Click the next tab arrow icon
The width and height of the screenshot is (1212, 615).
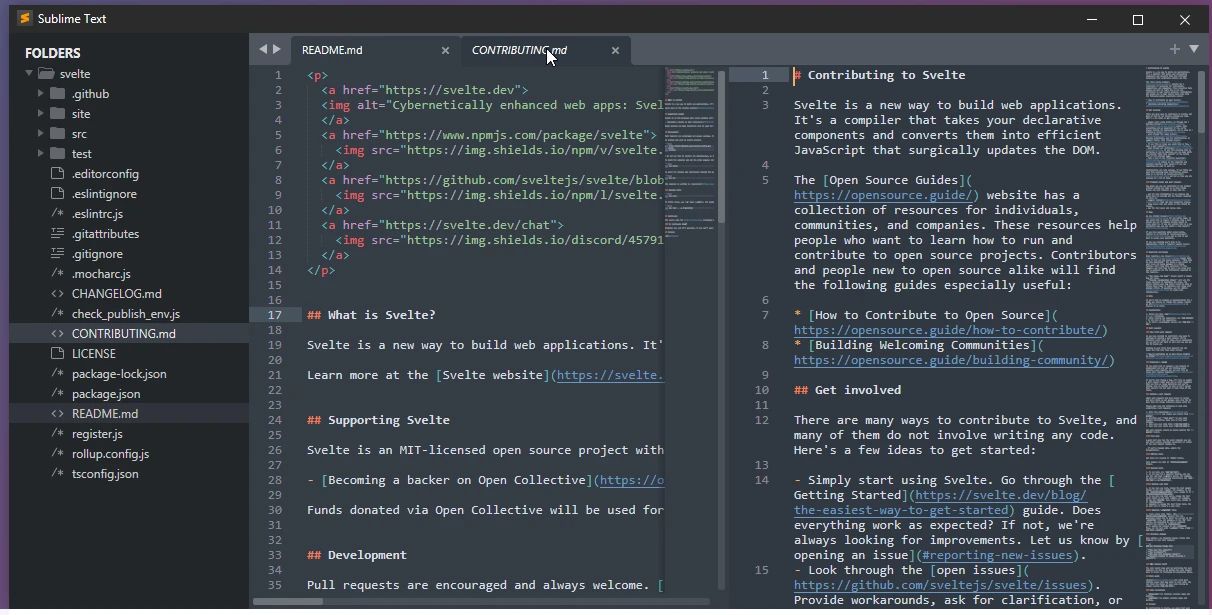point(277,49)
